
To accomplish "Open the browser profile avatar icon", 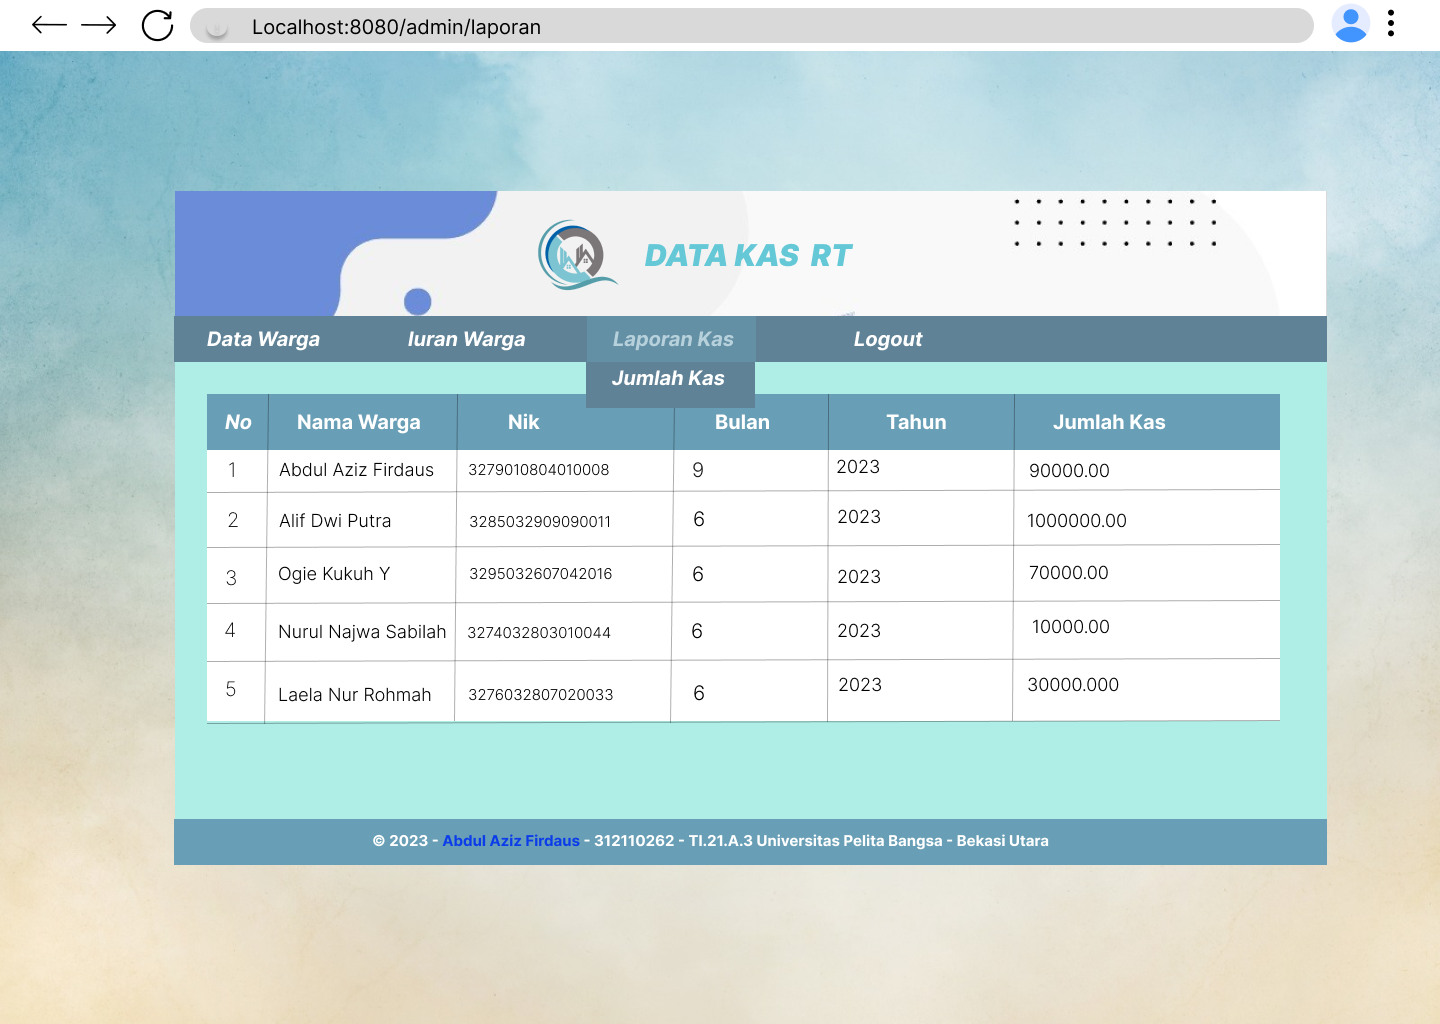I will (1350, 24).
